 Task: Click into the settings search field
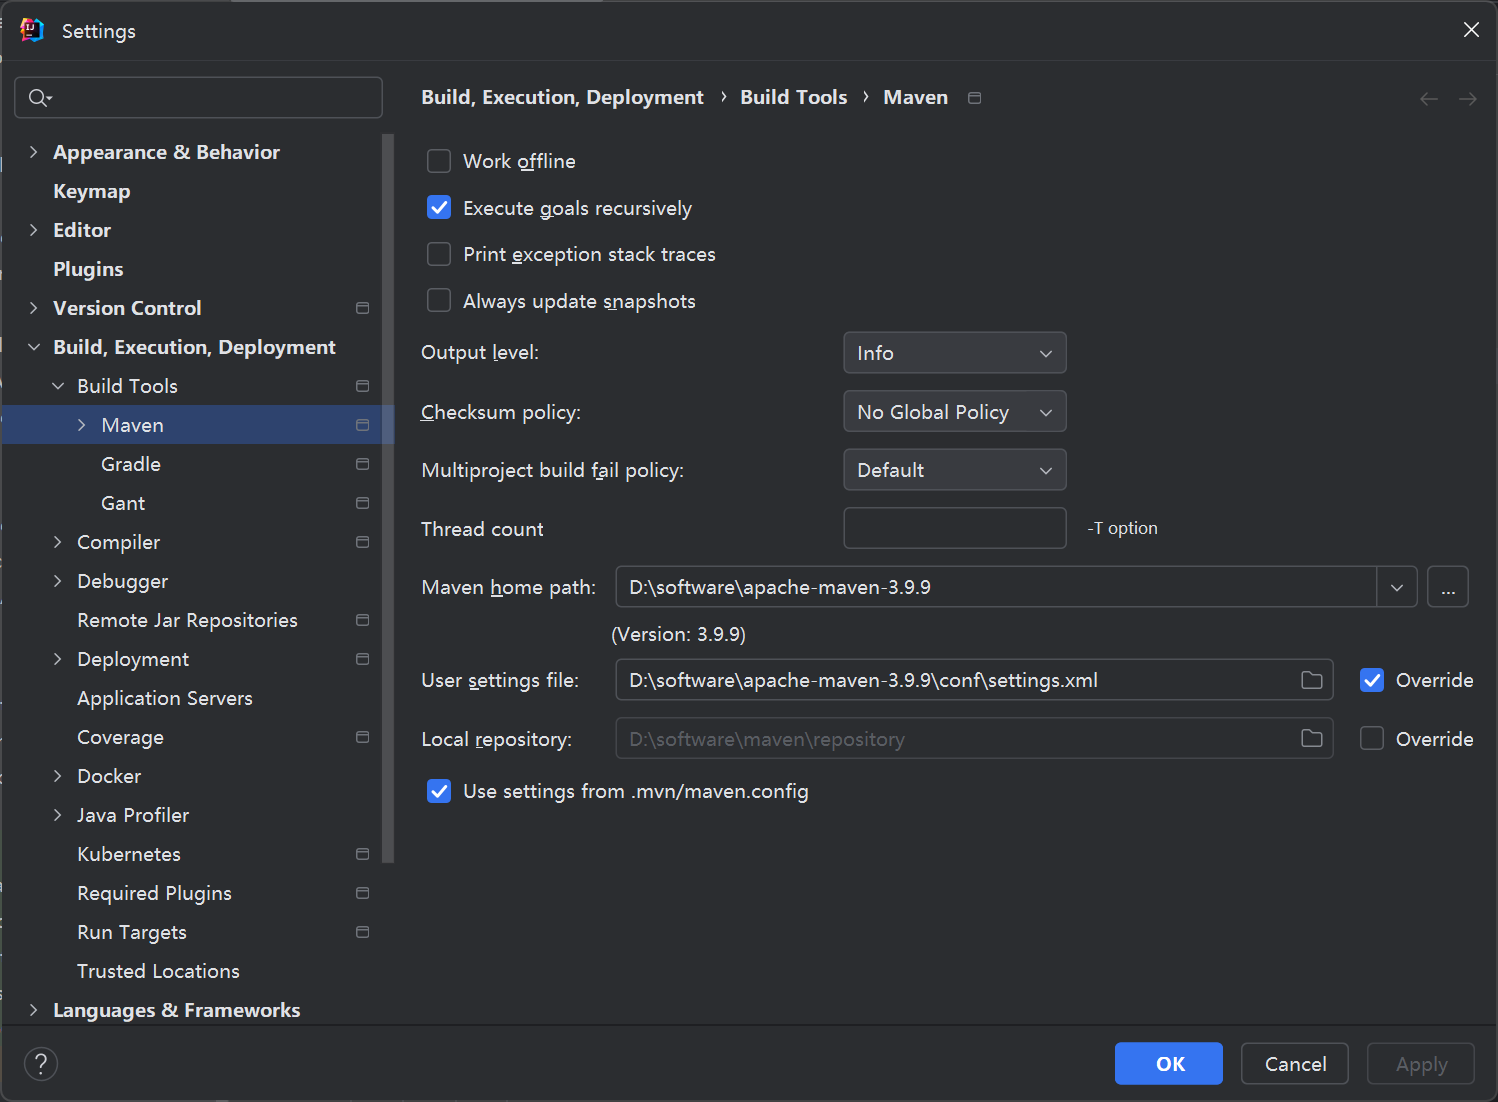tap(198, 97)
